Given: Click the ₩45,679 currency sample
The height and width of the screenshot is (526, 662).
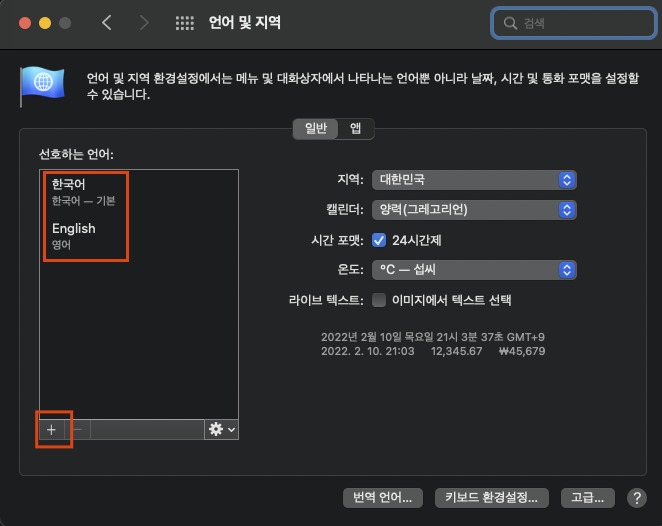Looking at the screenshot, I should 522,351.
